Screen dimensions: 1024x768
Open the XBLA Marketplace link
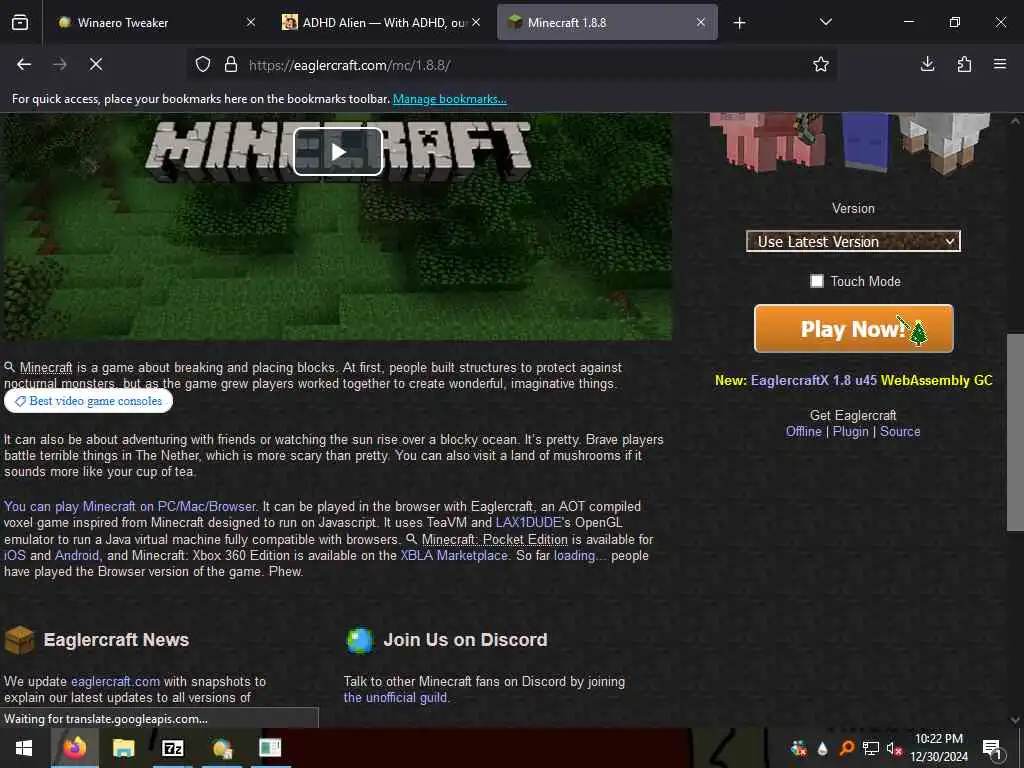click(x=454, y=556)
